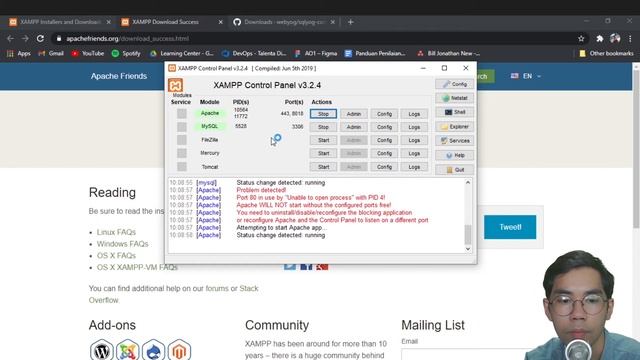Screen dimensions: 640x360
Task: Open a new browser tab
Action: (351, 22)
